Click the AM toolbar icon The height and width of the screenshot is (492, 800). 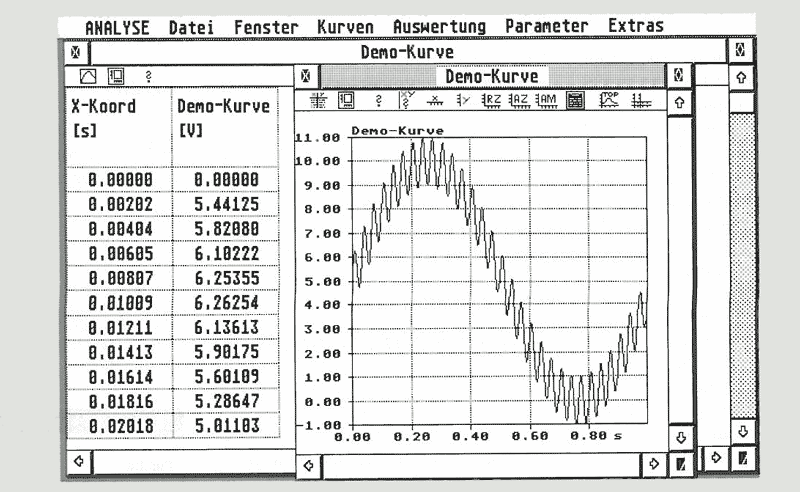546,100
